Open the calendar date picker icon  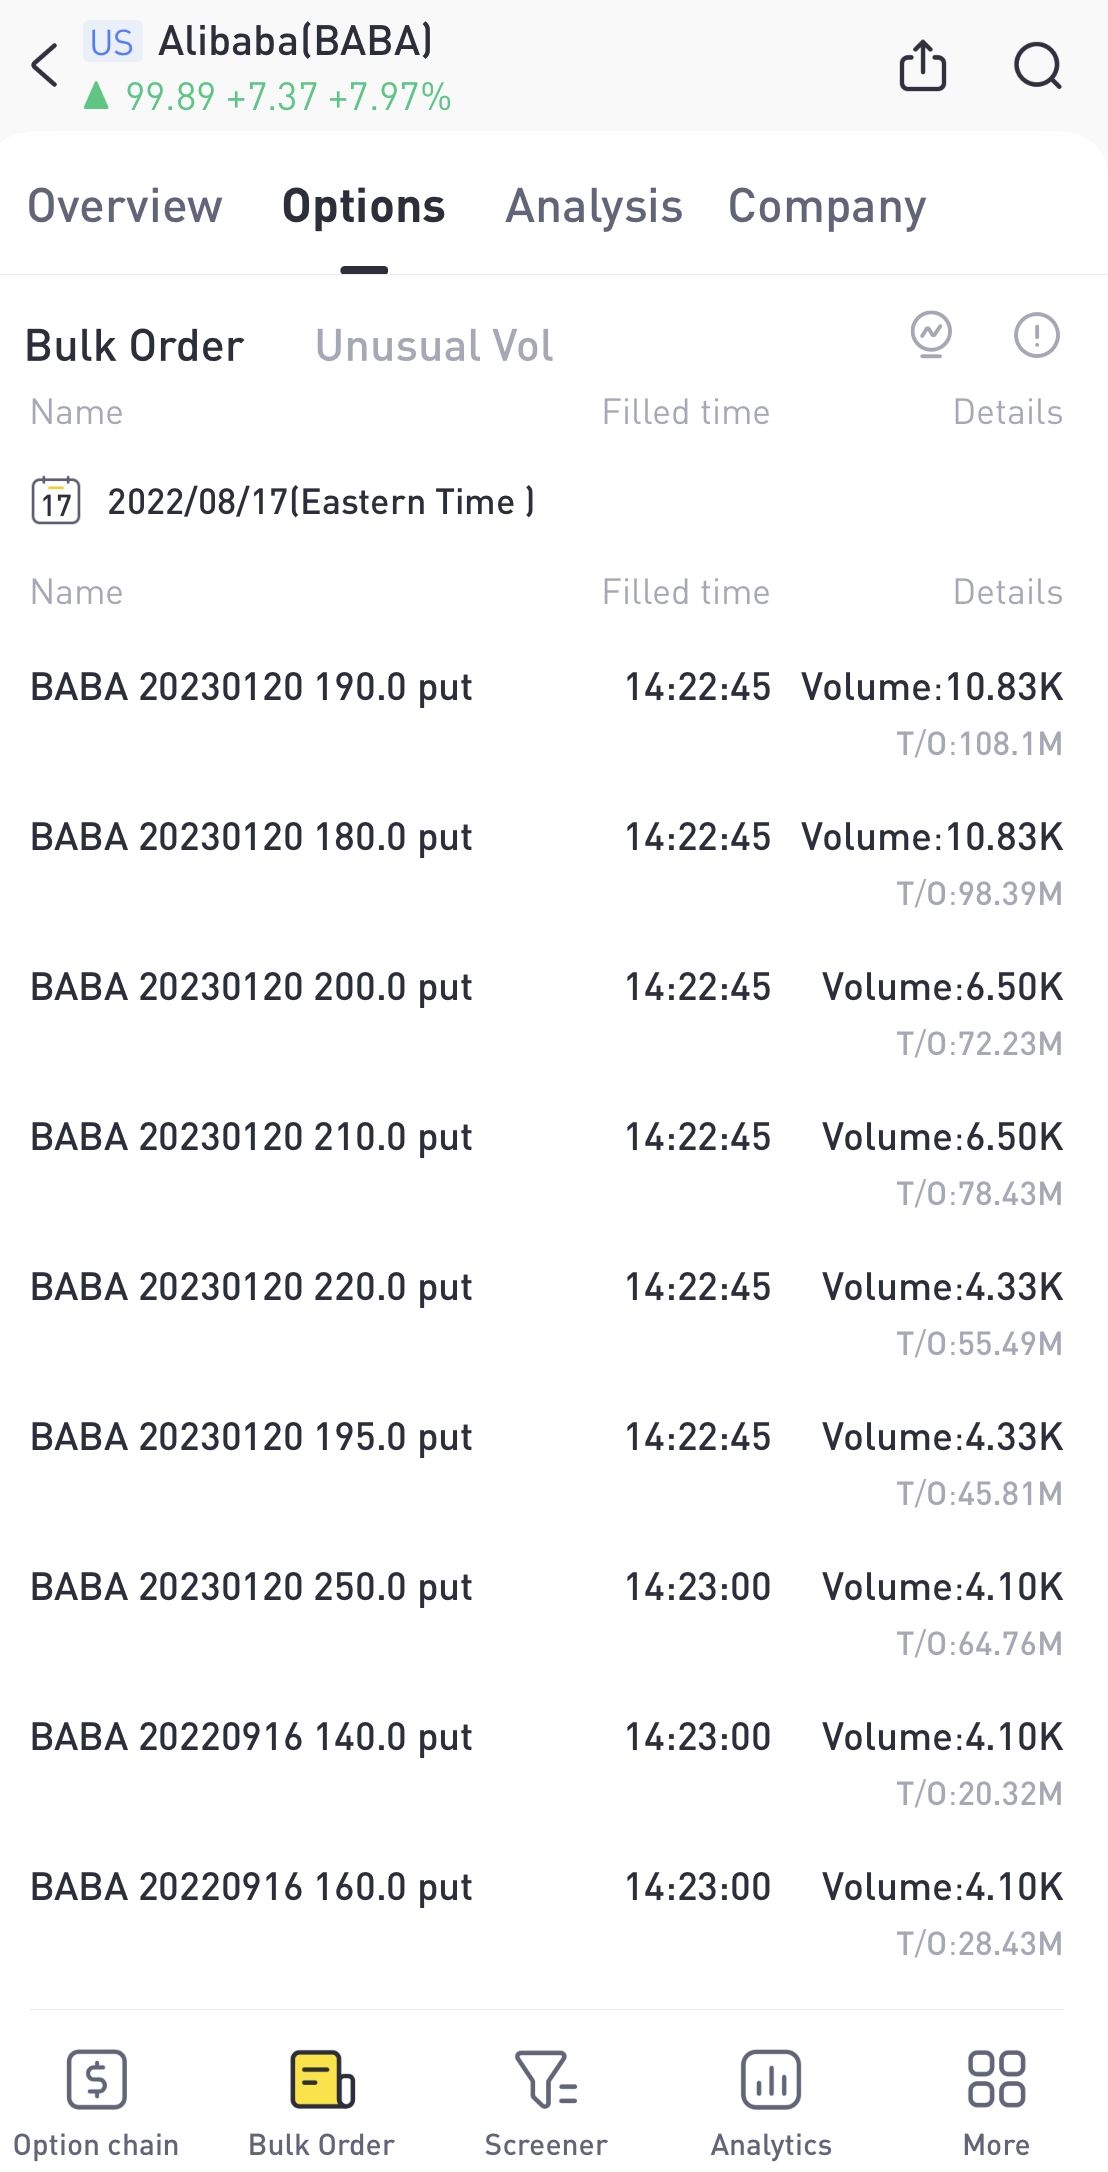tap(56, 501)
